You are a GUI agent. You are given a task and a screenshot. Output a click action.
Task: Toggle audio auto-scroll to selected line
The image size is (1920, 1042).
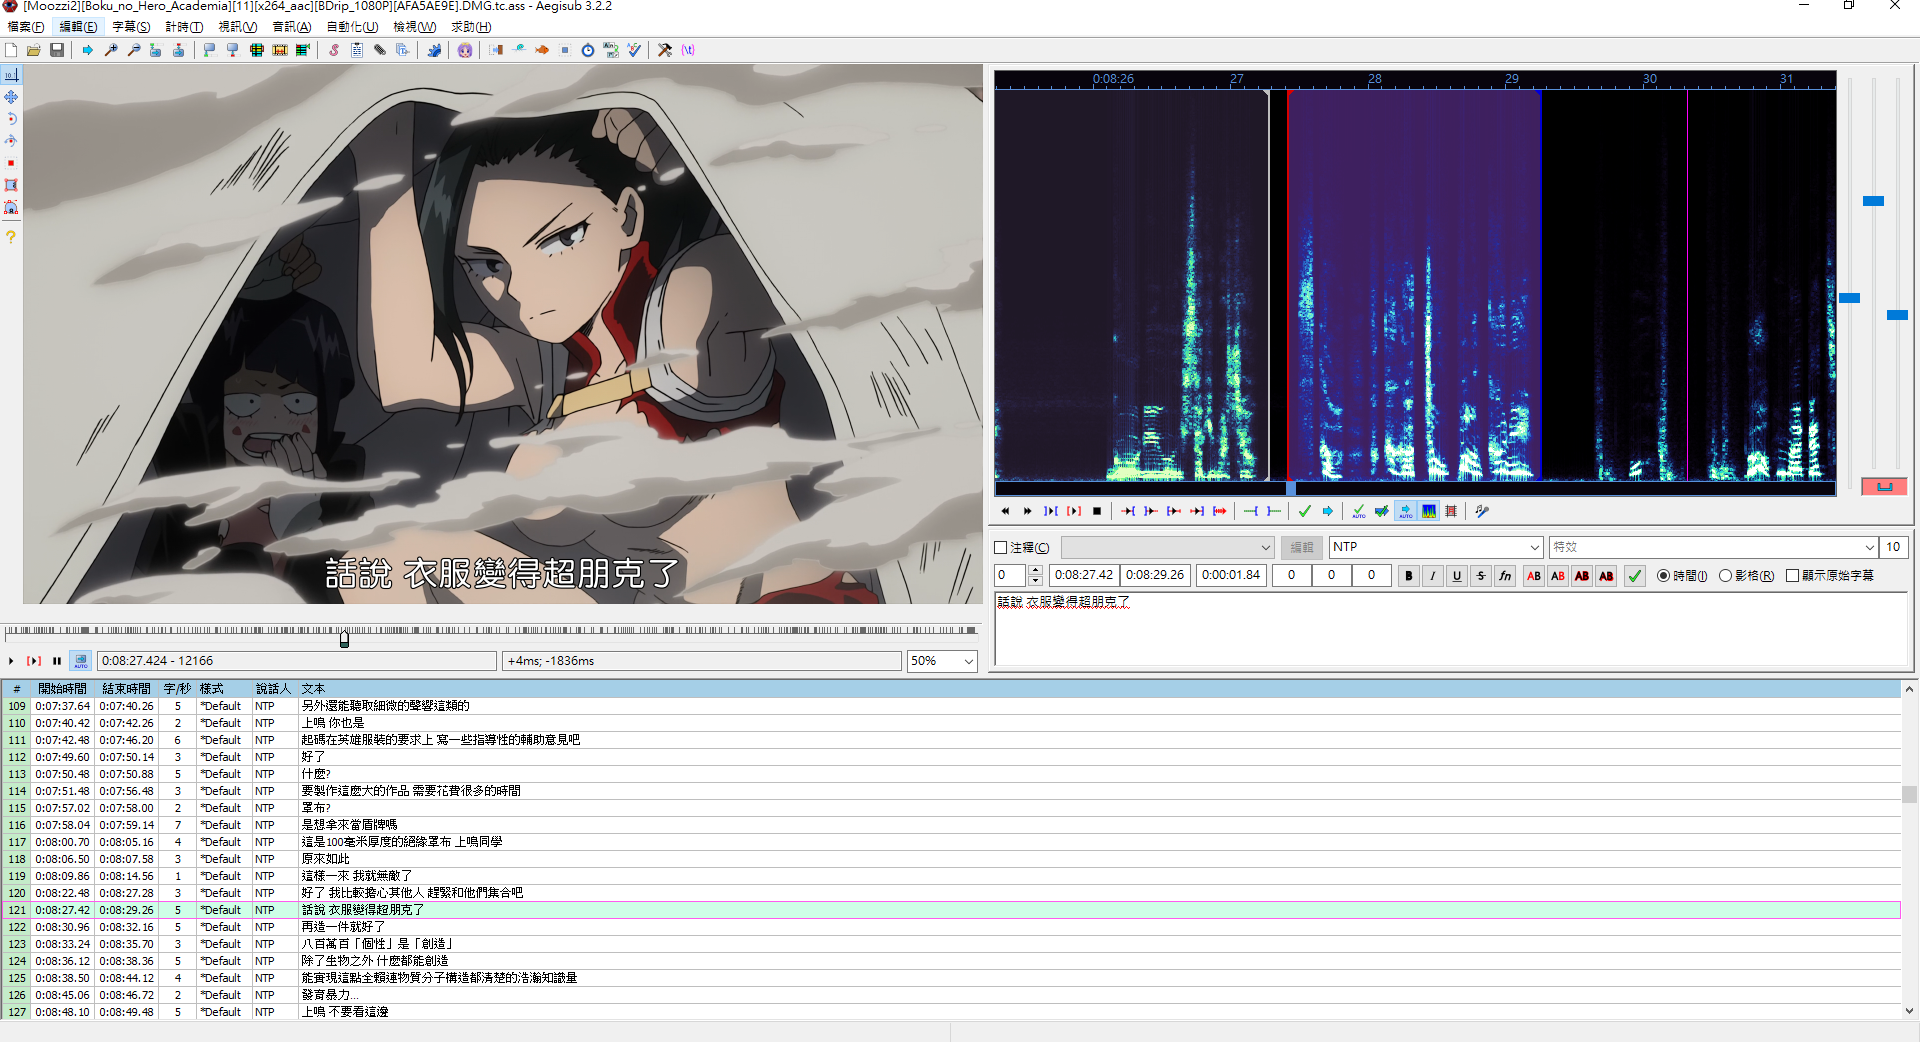(x=1405, y=511)
